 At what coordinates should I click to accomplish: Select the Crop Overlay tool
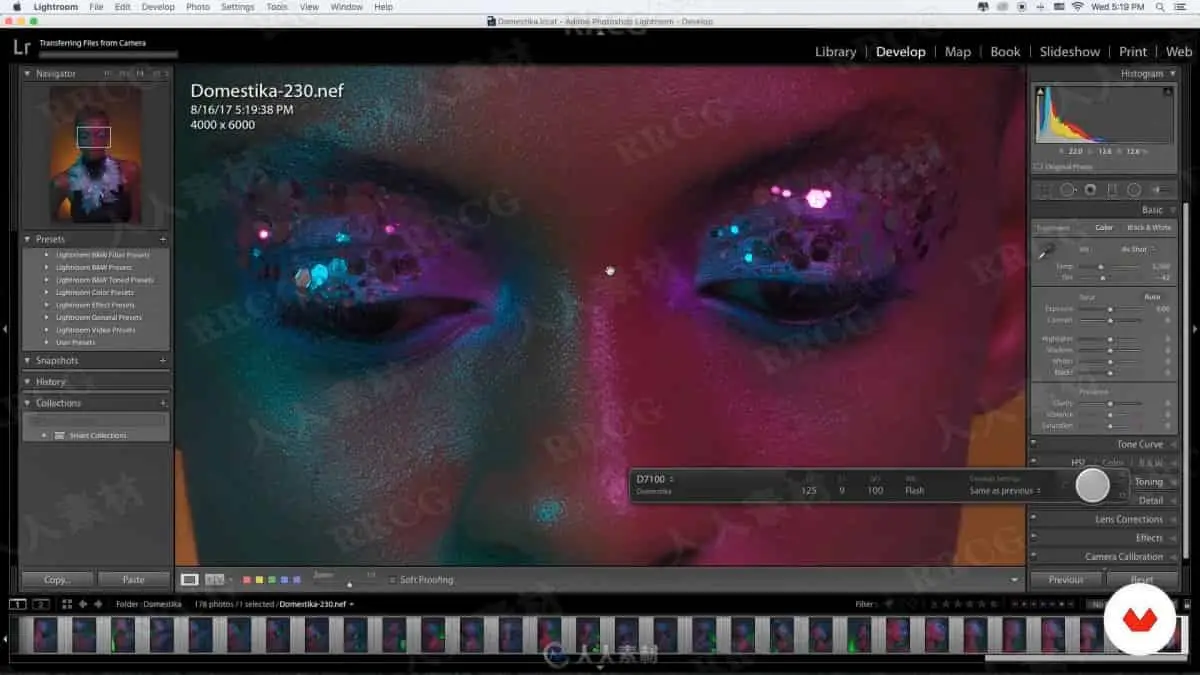tap(1046, 190)
